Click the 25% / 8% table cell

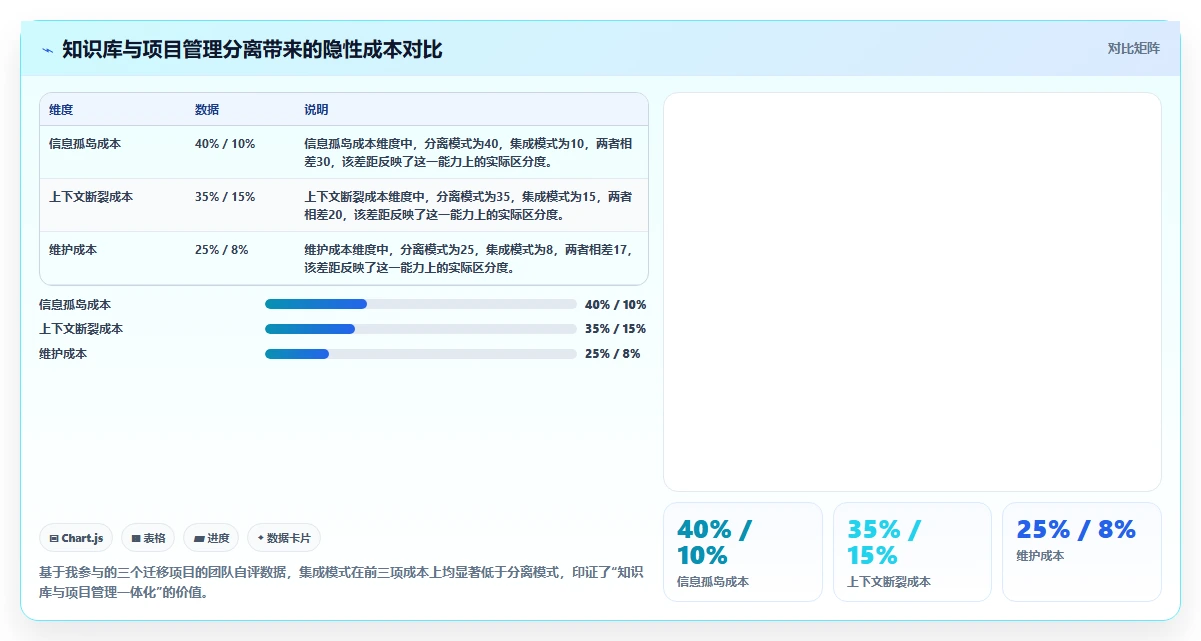point(222,250)
